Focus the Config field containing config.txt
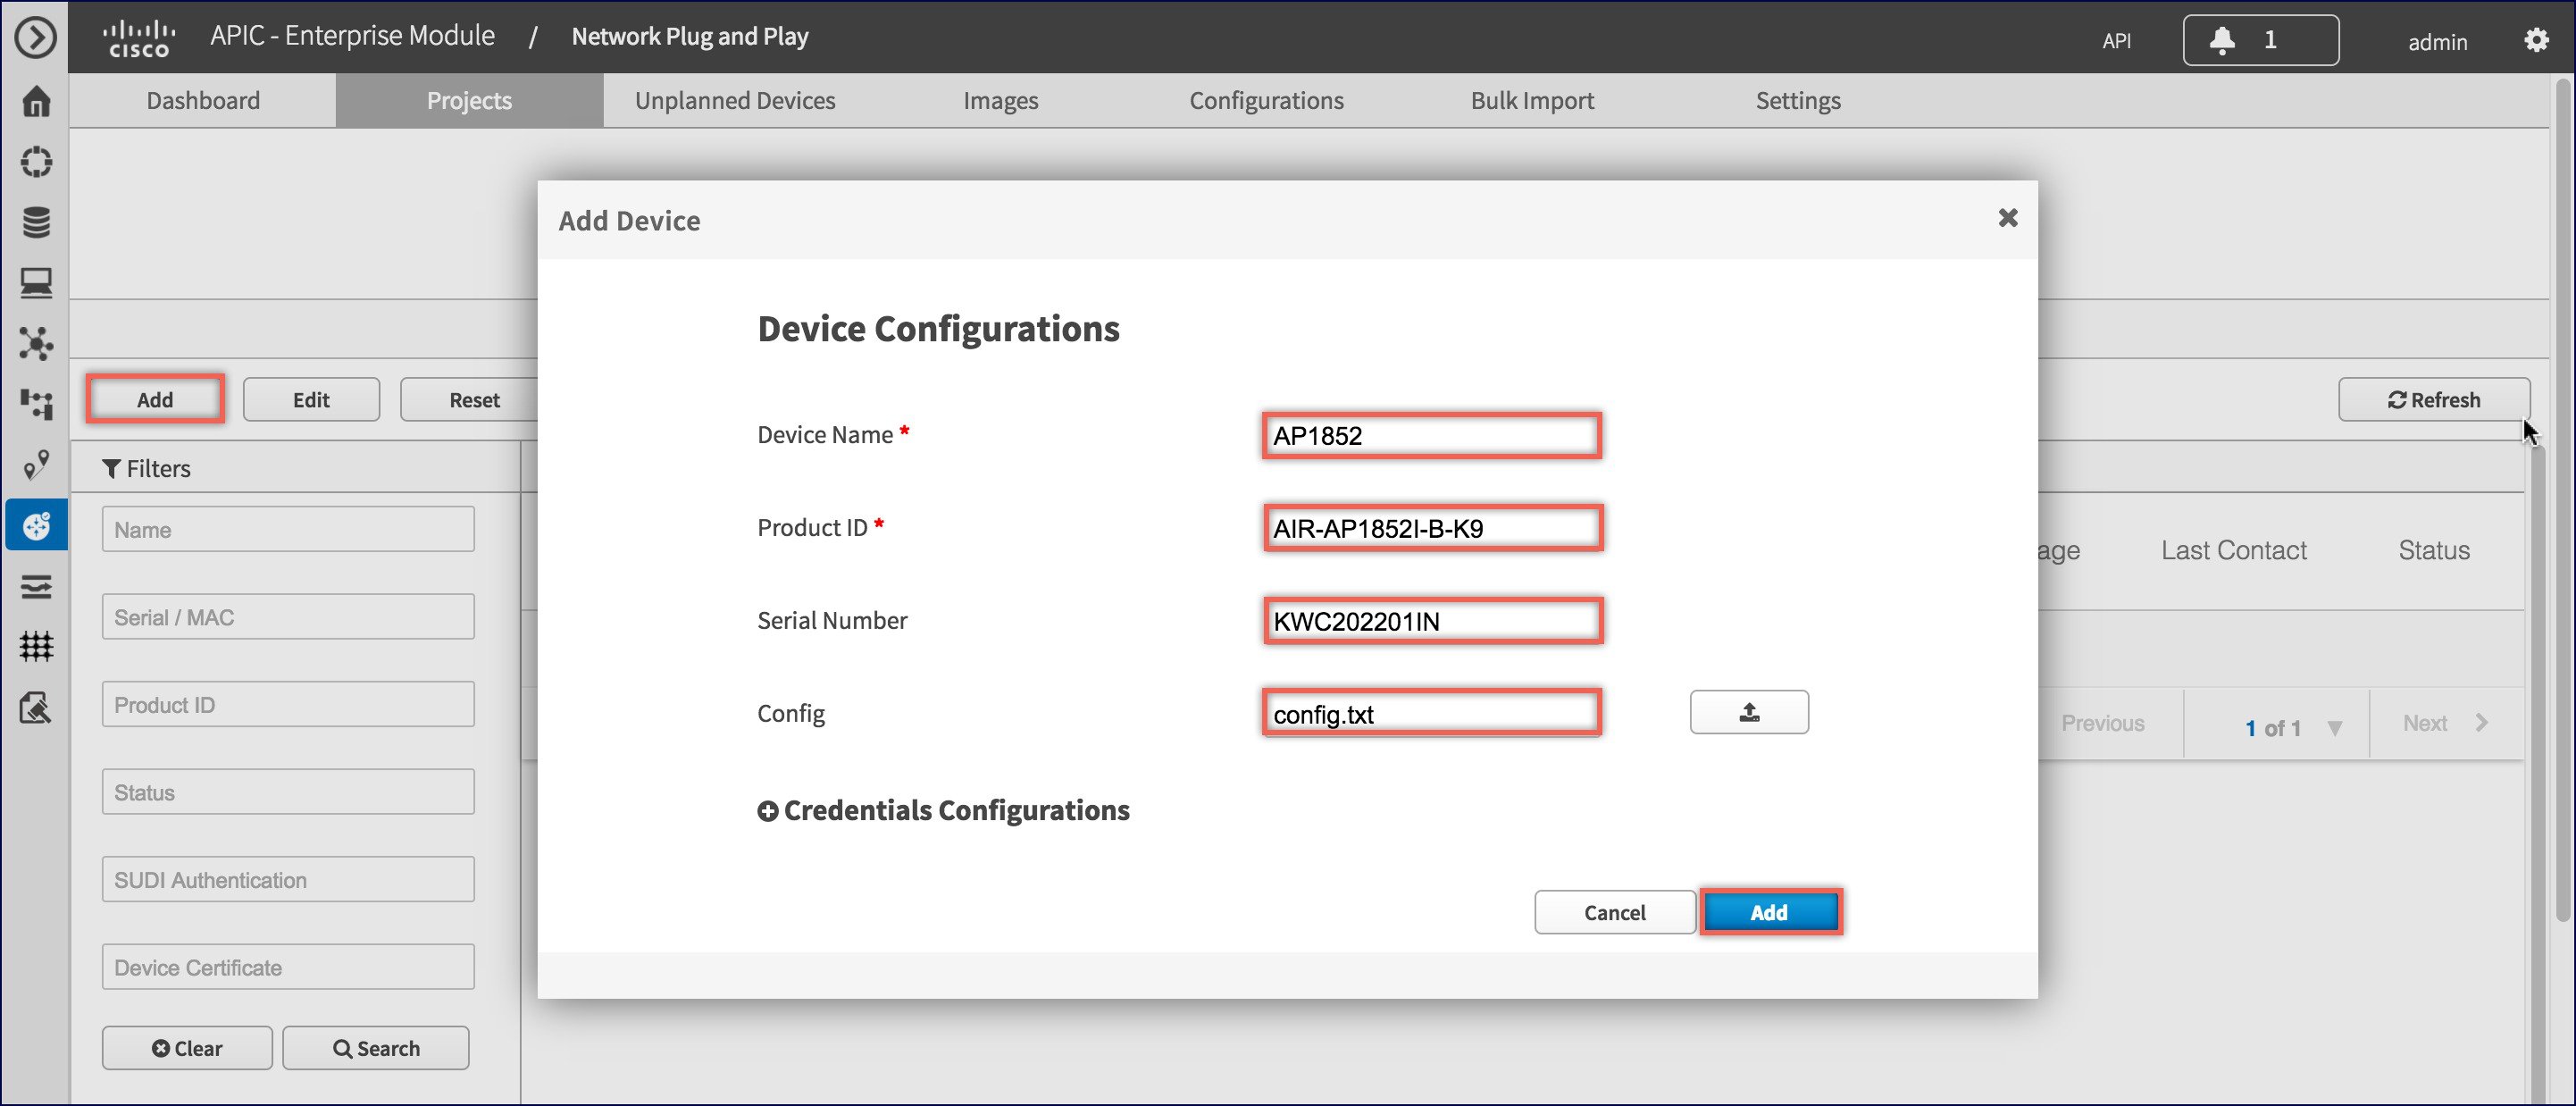 pos(1431,713)
